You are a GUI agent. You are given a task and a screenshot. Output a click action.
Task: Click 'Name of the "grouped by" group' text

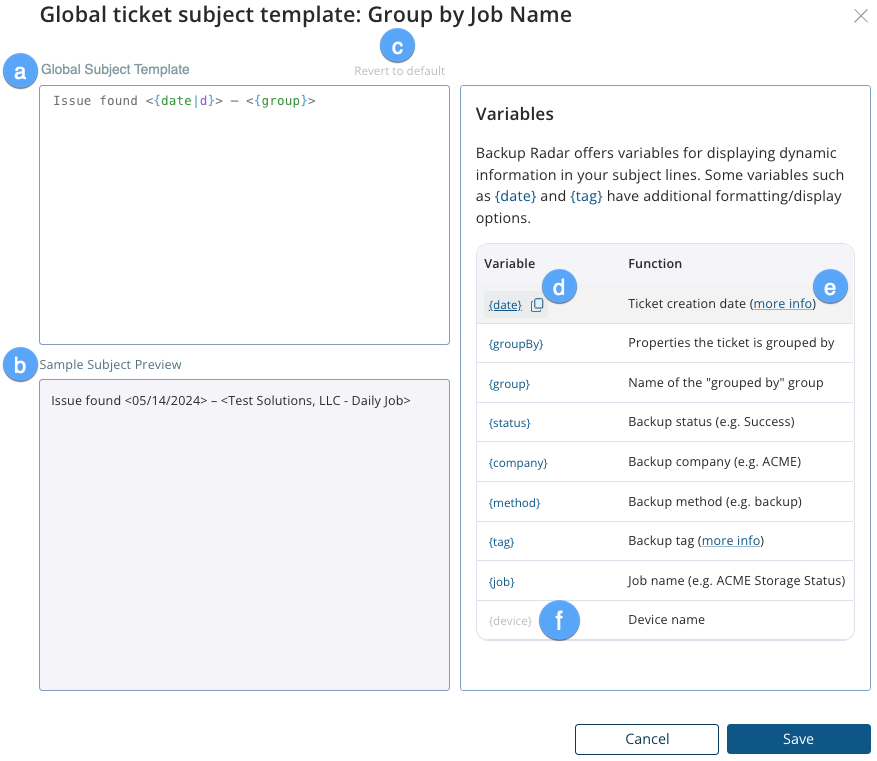click(725, 382)
